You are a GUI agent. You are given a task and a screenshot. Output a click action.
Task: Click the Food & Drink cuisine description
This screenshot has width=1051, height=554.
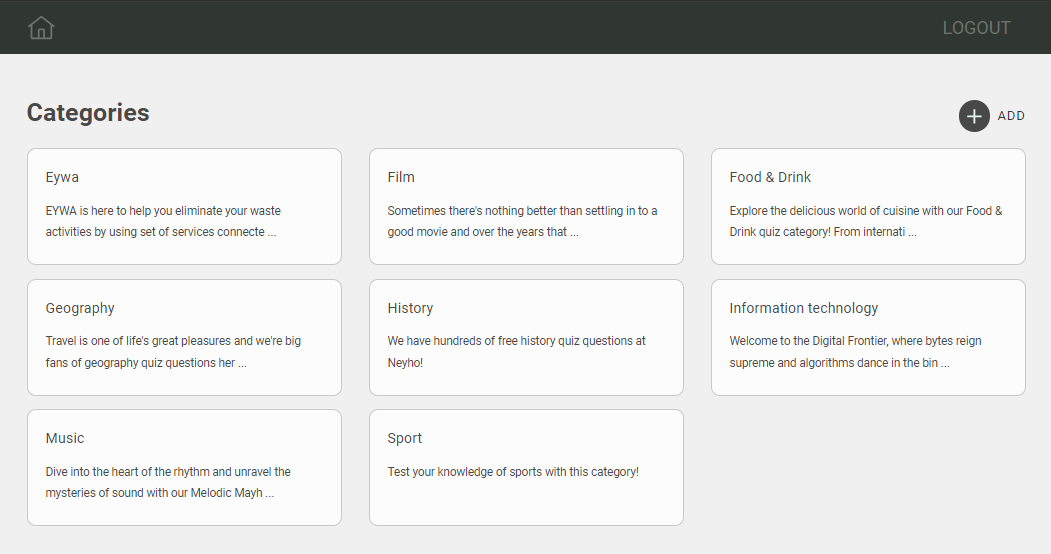coord(865,221)
